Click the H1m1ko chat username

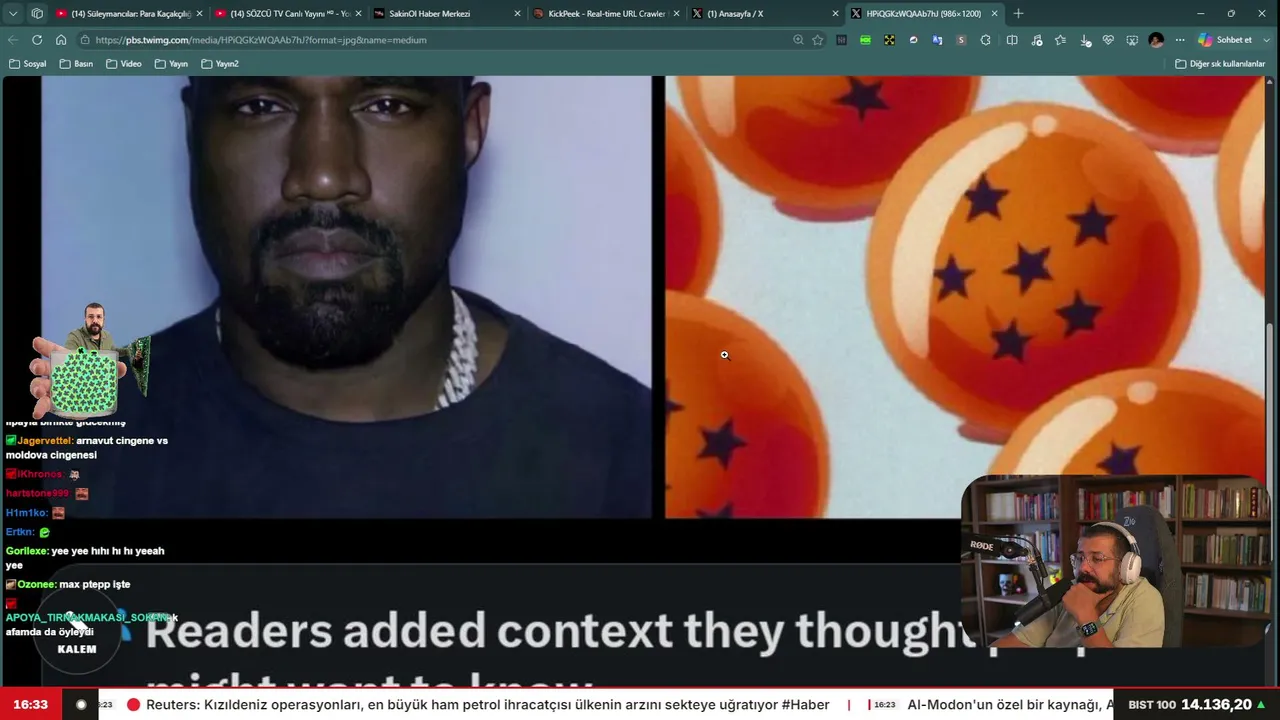pos(26,513)
